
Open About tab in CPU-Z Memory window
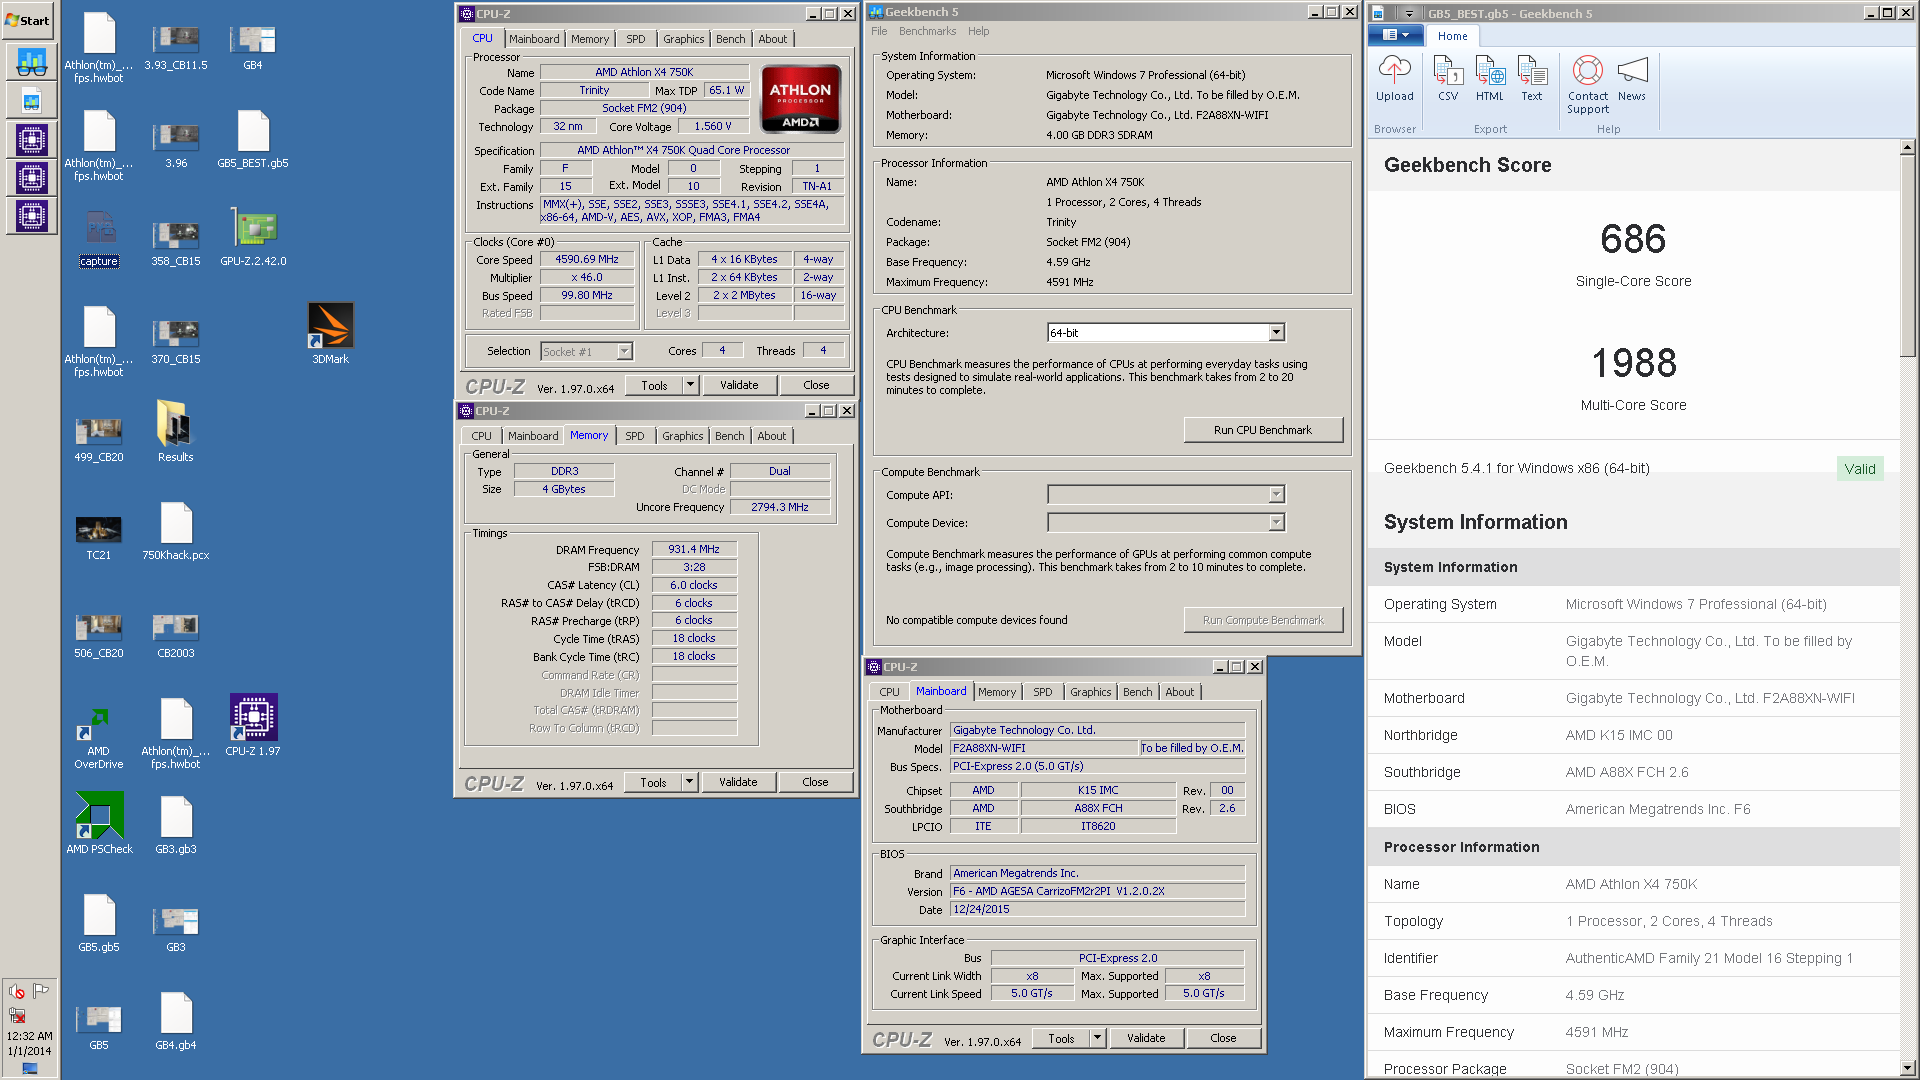pos(772,436)
